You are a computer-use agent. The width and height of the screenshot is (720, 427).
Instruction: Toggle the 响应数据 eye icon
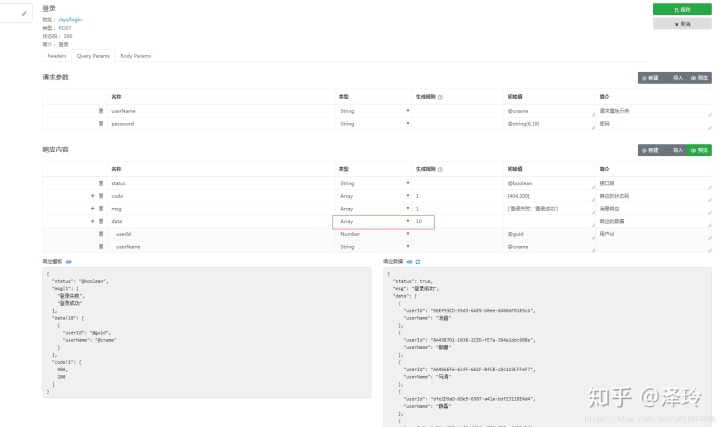(x=410, y=262)
